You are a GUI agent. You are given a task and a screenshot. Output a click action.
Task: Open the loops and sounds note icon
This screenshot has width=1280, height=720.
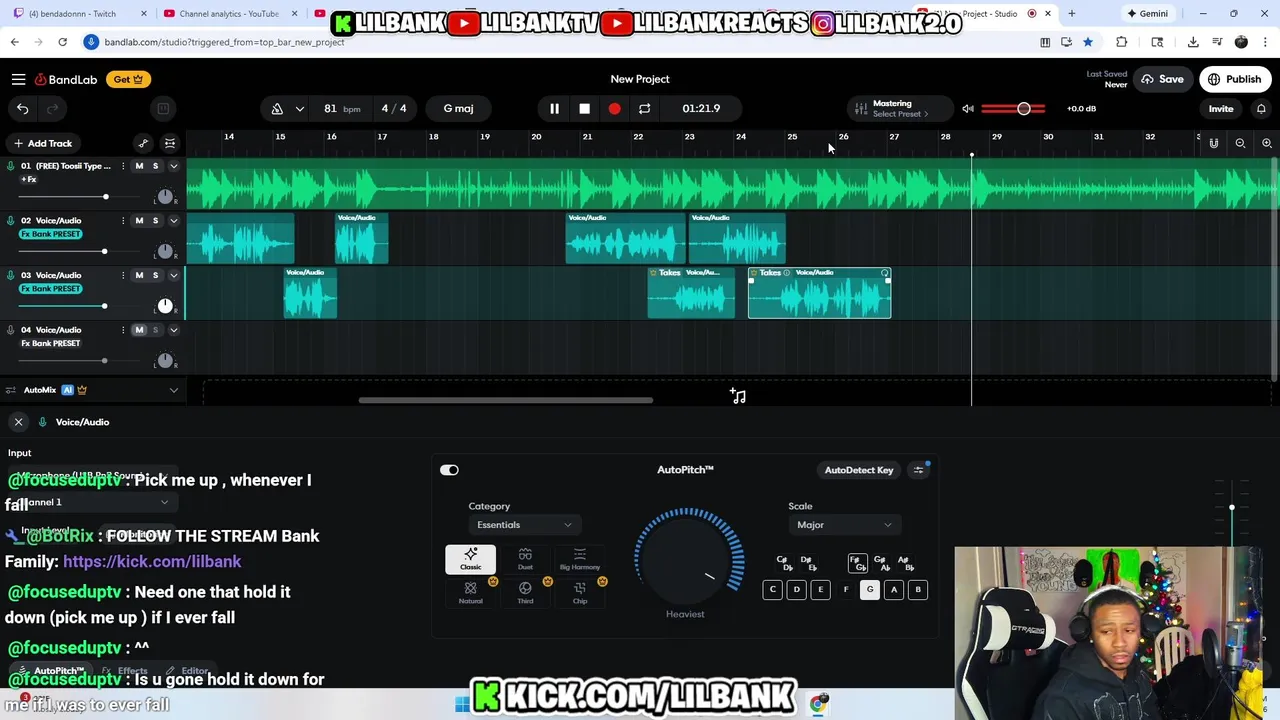pyautogui.click(x=738, y=396)
